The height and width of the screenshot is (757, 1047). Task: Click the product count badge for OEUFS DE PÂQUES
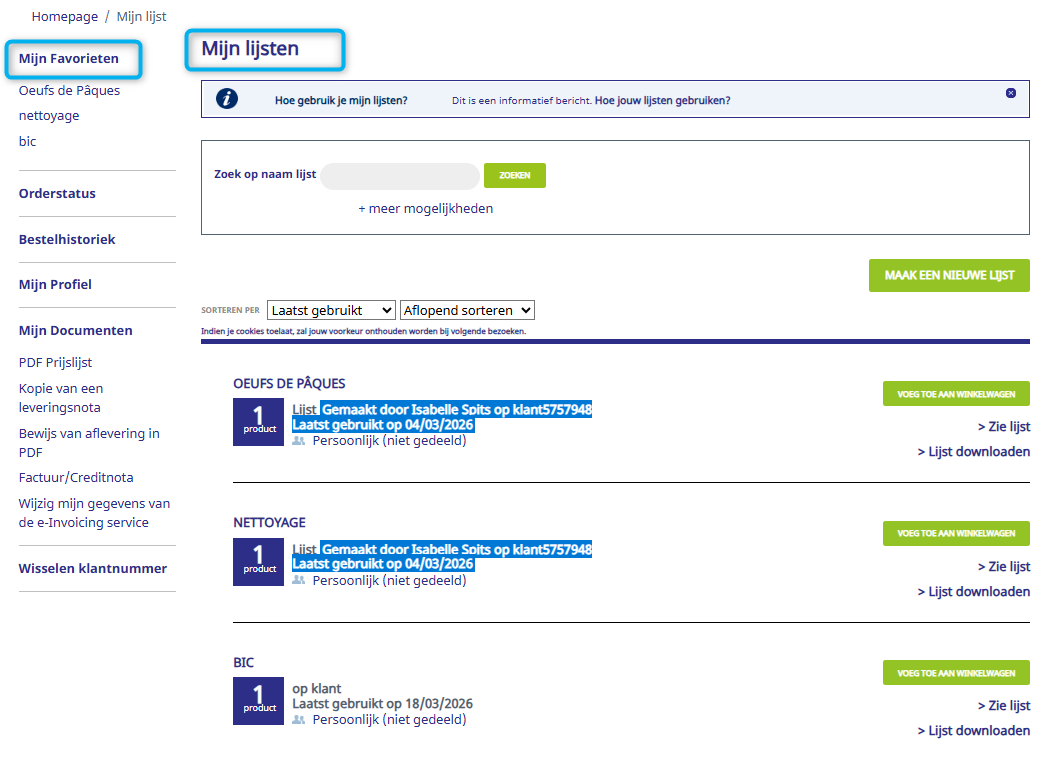[258, 422]
